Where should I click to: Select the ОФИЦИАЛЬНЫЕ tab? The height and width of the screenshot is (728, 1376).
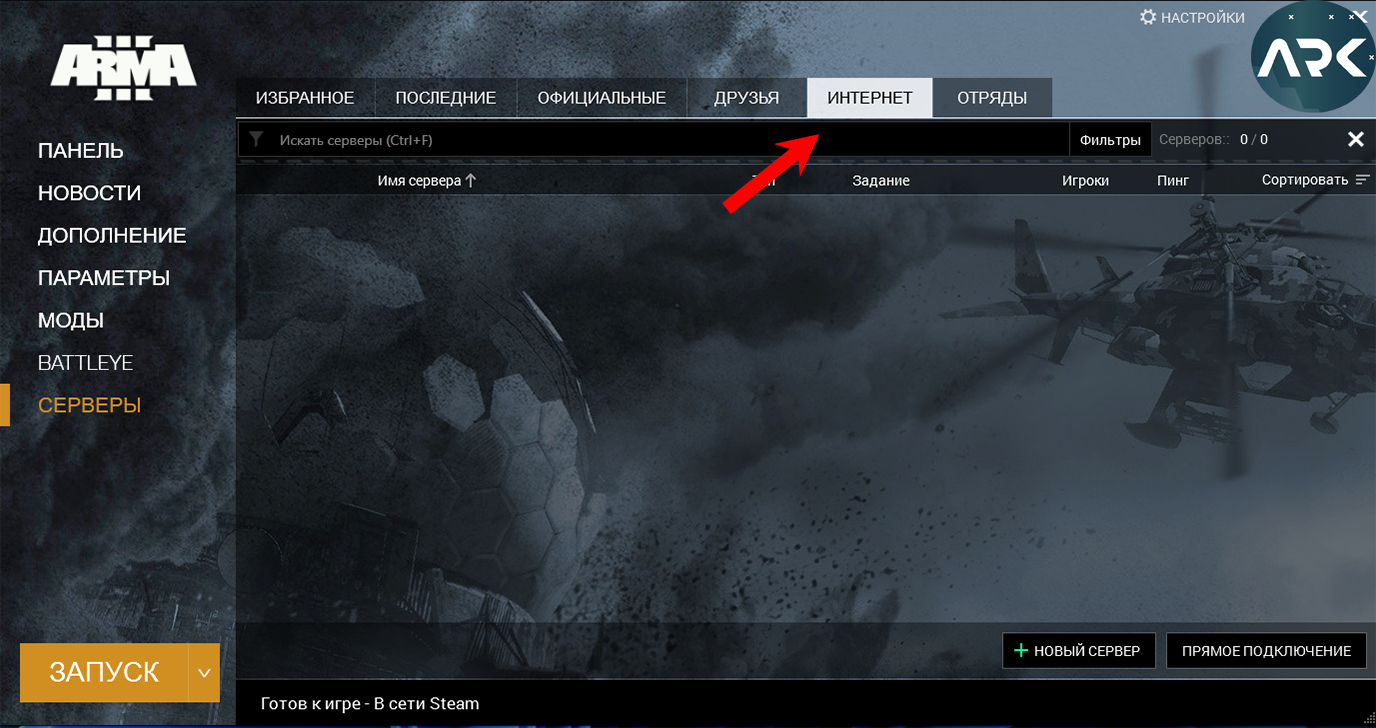coord(601,98)
